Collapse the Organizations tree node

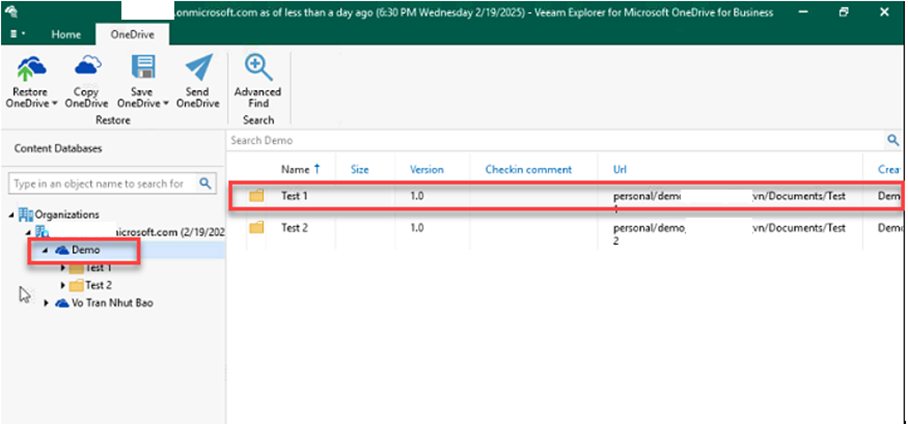pyautogui.click(x=12, y=215)
